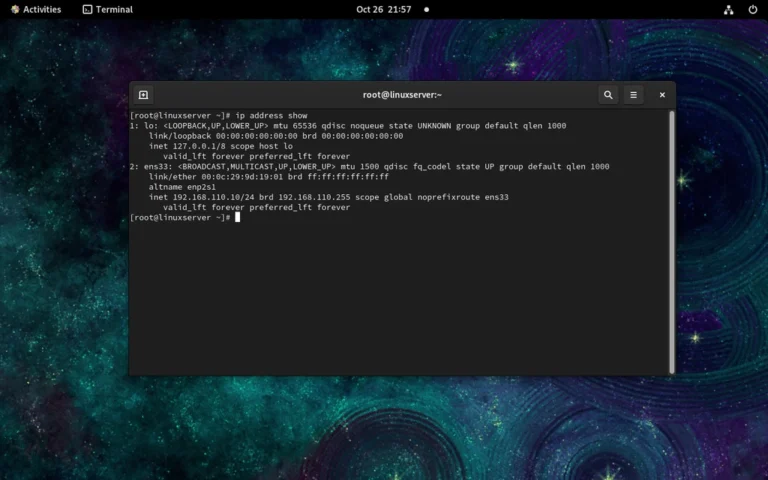Open a new terminal tab

[x=143, y=95]
